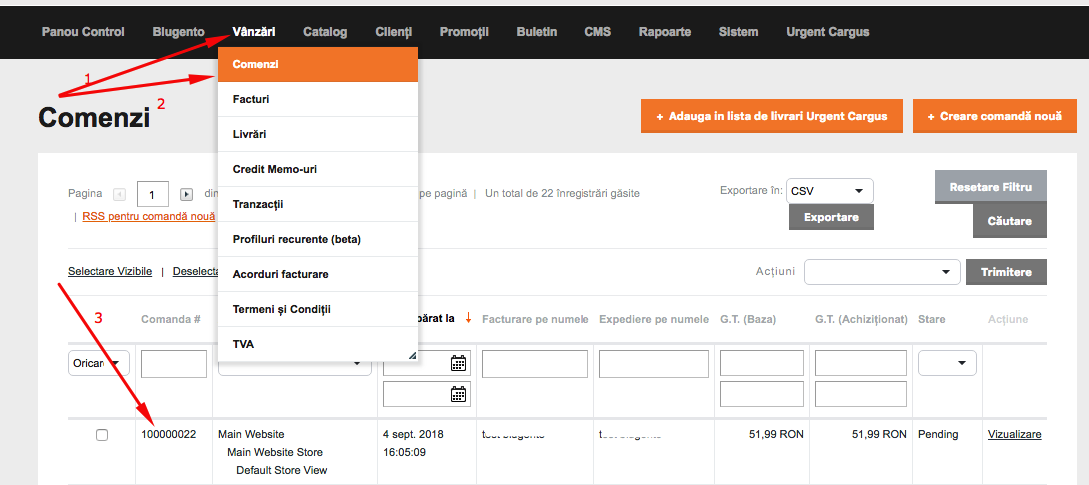Click the Căutare button
Image resolution: width=1089 pixels, height=485 pixels.
[1010, 221]
